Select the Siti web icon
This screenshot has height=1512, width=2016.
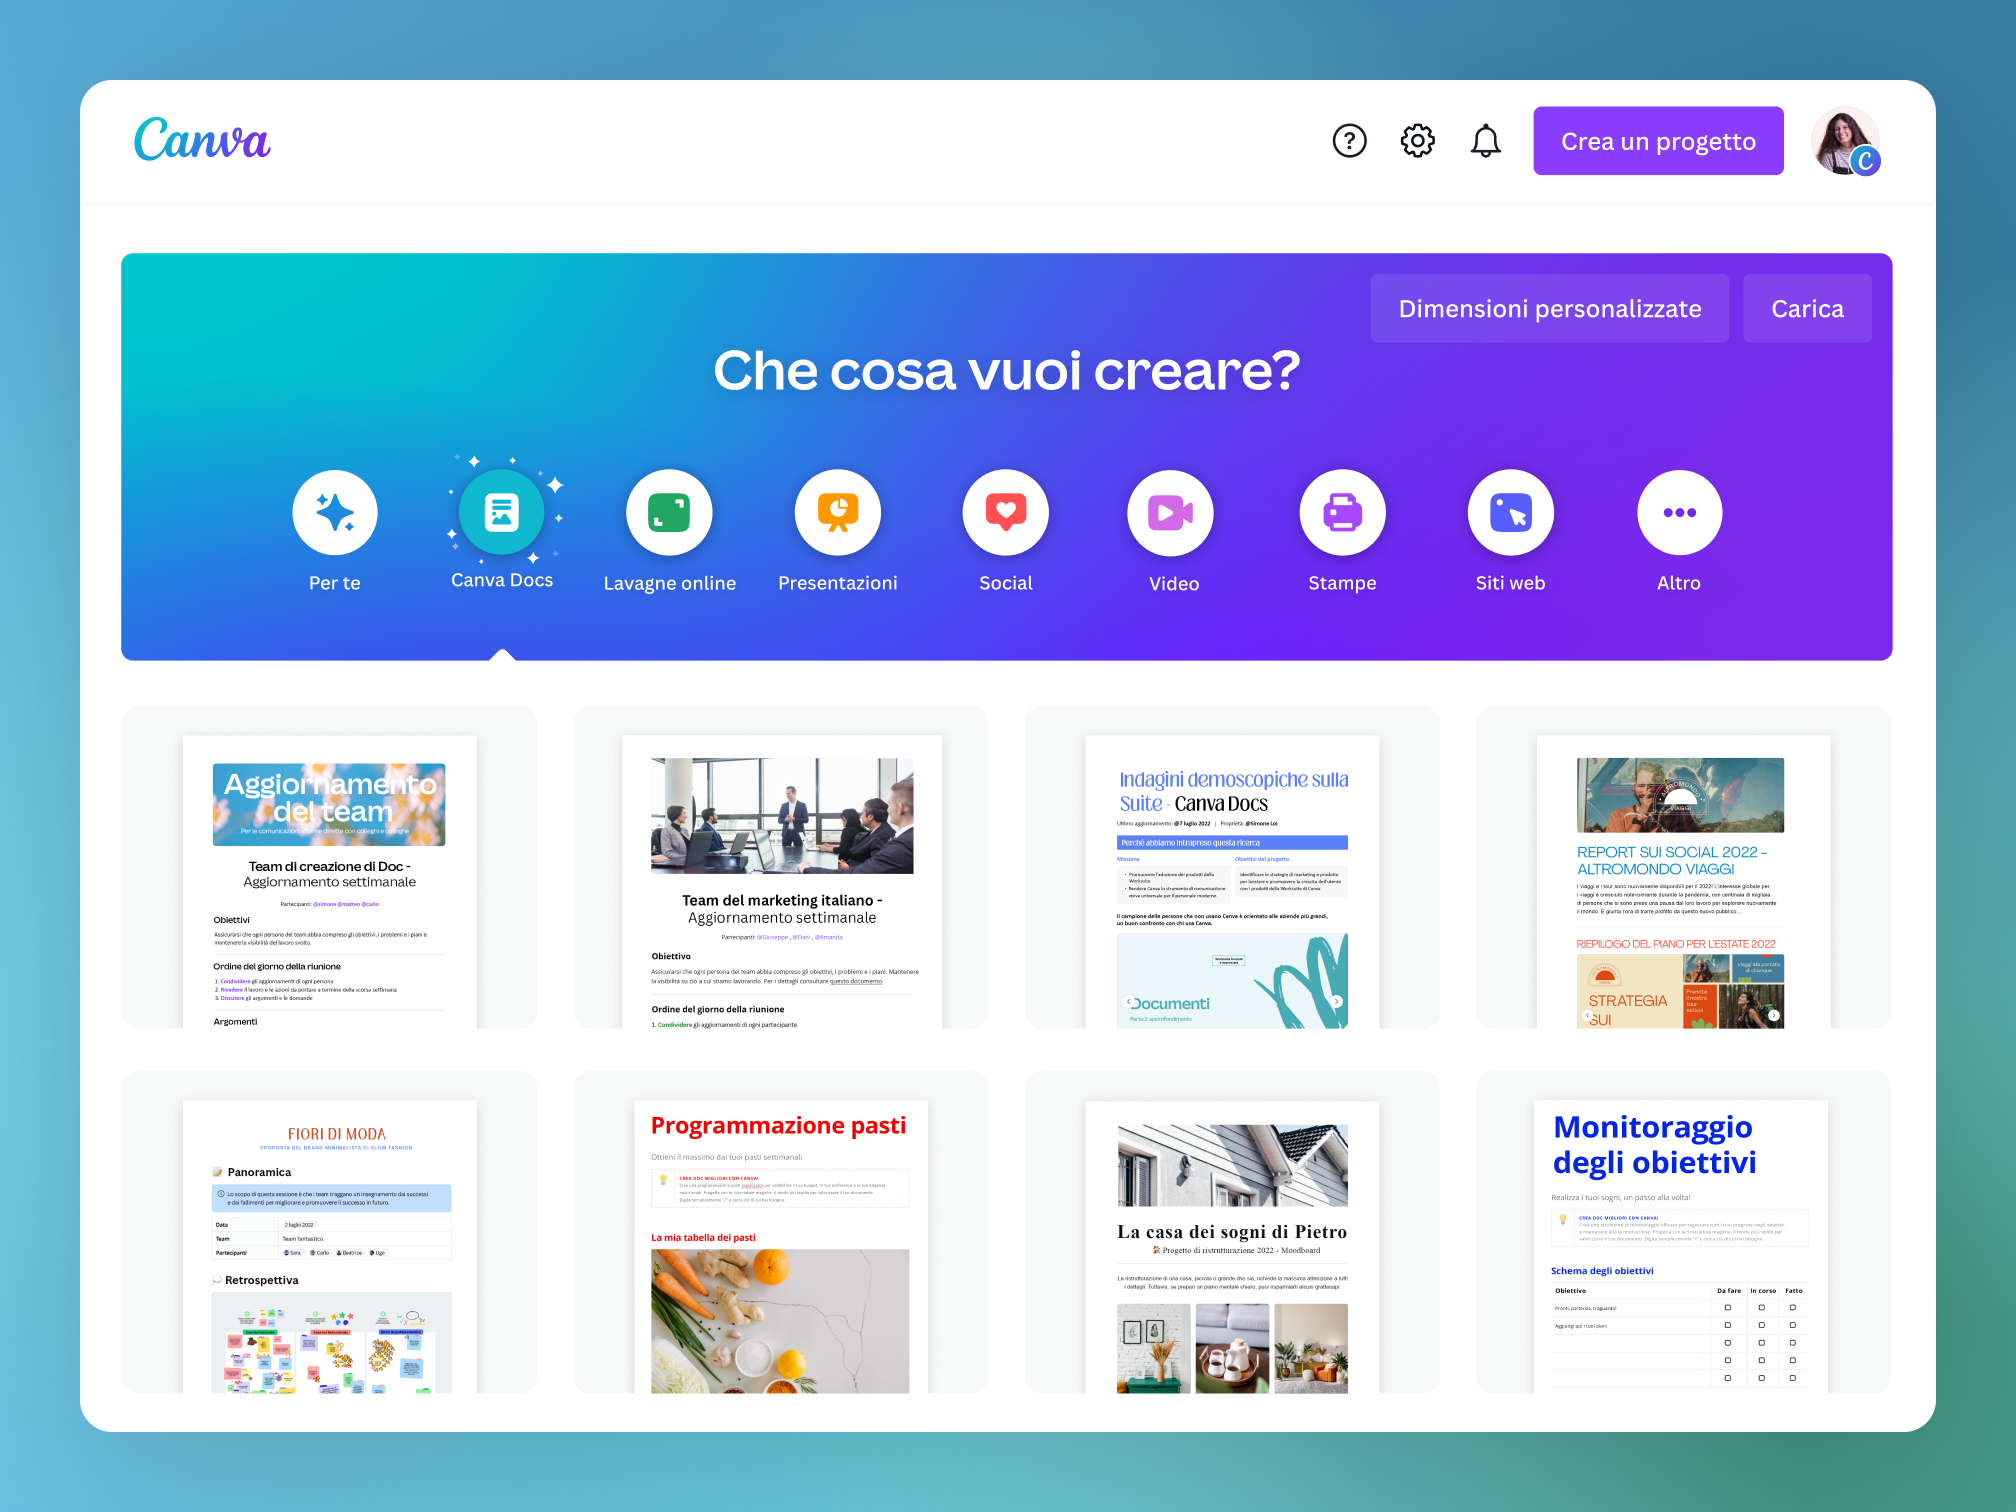1510,513
